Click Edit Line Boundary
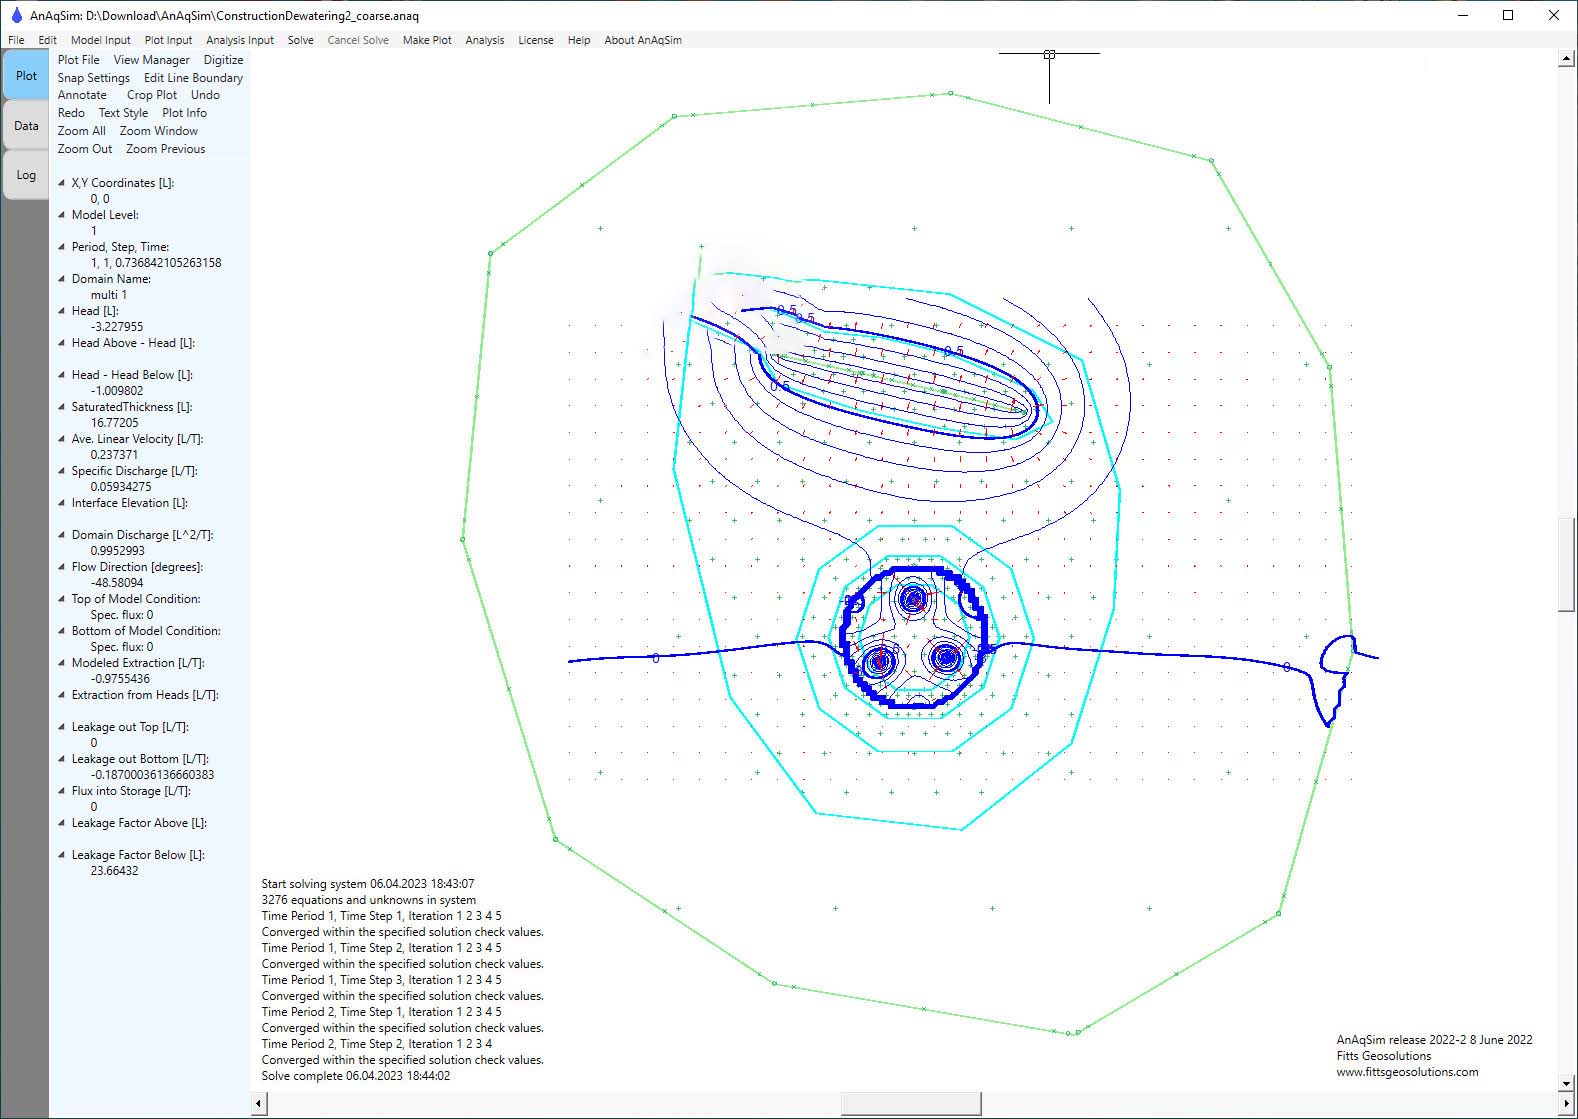Image resolution: width=1578 pixels, height=1119 pixels. click(193, 78)
